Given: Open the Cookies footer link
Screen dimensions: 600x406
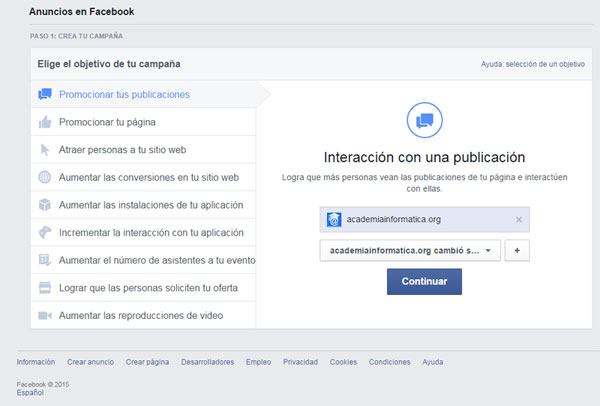Looking at the screenshot, I should pos(343,362).
